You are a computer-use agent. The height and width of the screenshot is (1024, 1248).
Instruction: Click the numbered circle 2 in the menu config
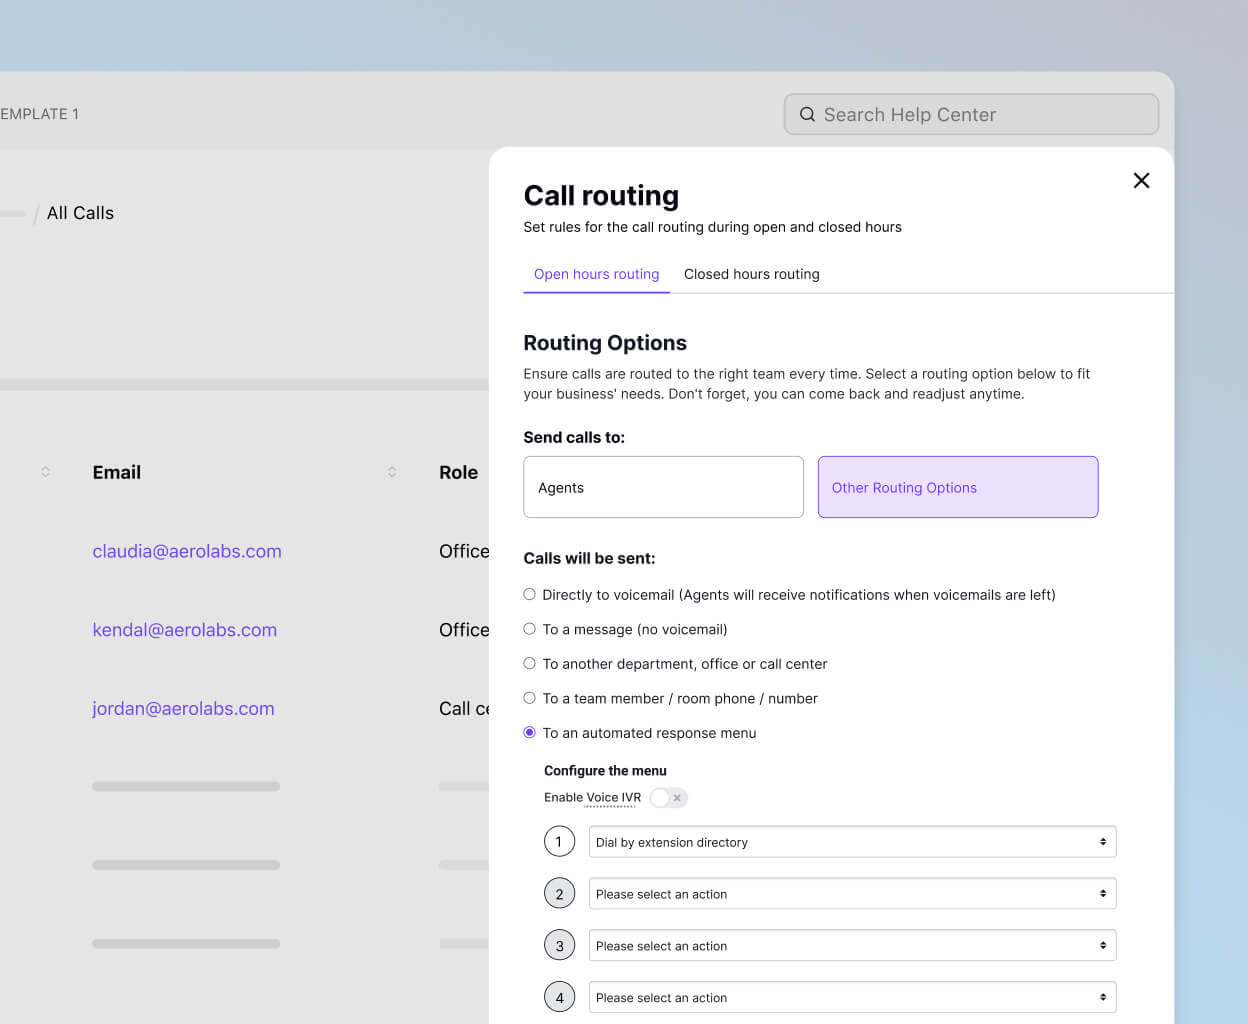pos(559,893)
